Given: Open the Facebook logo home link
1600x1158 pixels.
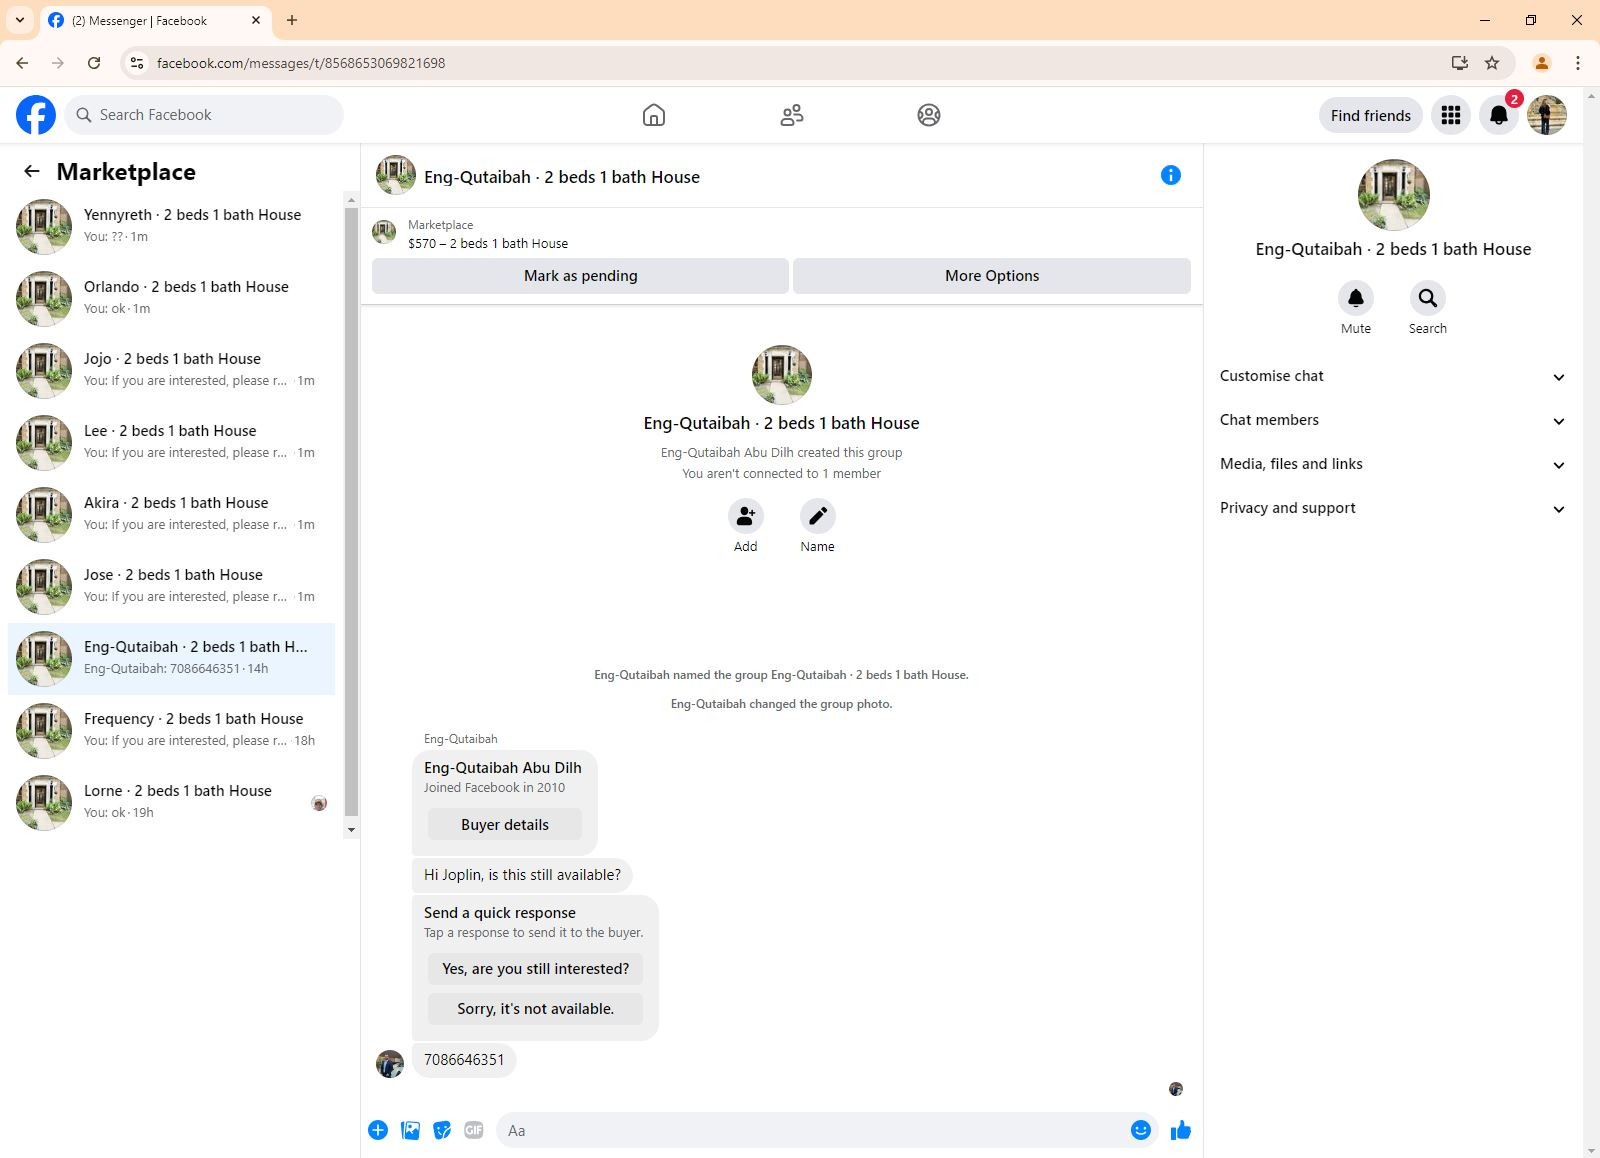Looking at the screenshot, I should 36,115.
